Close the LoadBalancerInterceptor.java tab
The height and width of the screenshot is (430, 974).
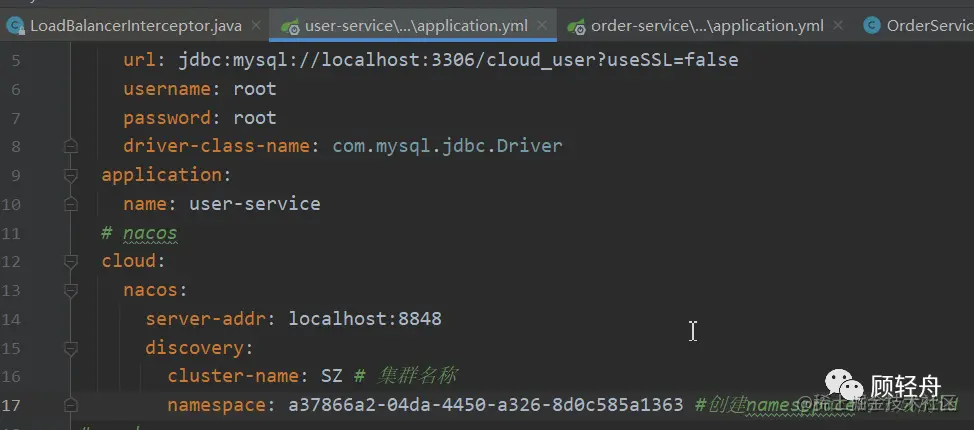click(255, 25)
